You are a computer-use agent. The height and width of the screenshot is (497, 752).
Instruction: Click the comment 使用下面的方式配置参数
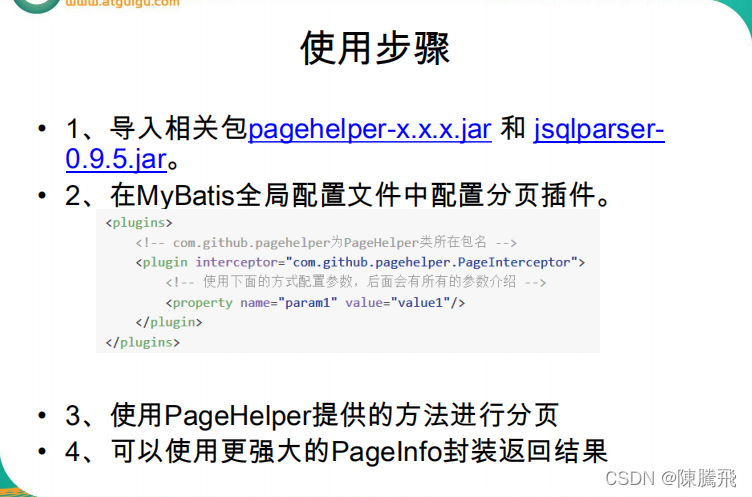356,282
